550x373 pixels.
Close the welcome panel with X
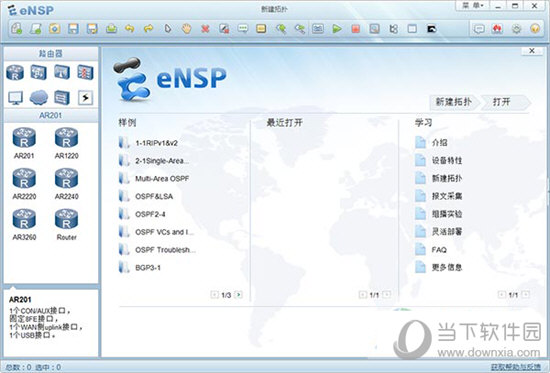[x=532, y=51]
